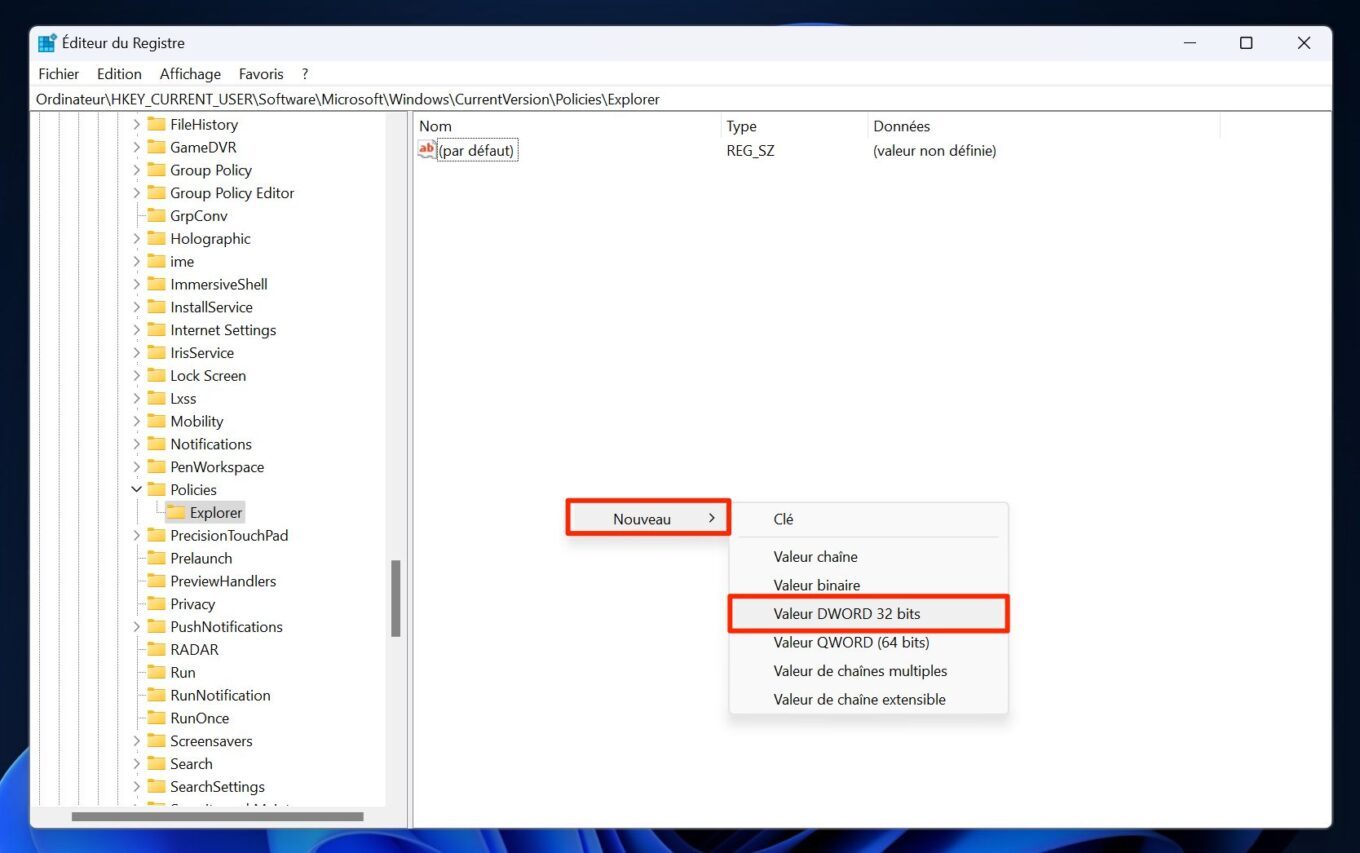Click the Prelaunch folder icon
The width and height of the screenshot is (1360, 853).
click(156, 558)
